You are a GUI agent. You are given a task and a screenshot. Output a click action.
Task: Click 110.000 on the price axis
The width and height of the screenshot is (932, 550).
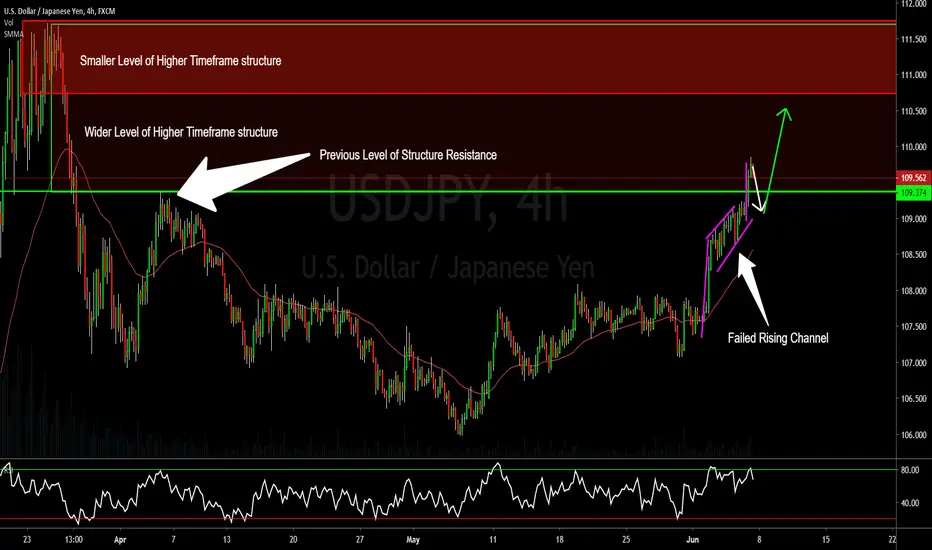click(x=914, y=147)
